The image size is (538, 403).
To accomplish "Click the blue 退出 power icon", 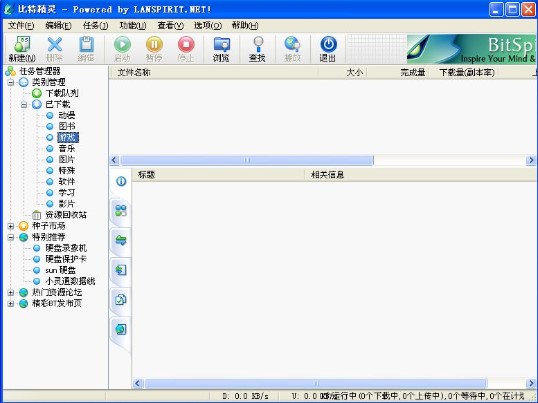I will point(328,44).
